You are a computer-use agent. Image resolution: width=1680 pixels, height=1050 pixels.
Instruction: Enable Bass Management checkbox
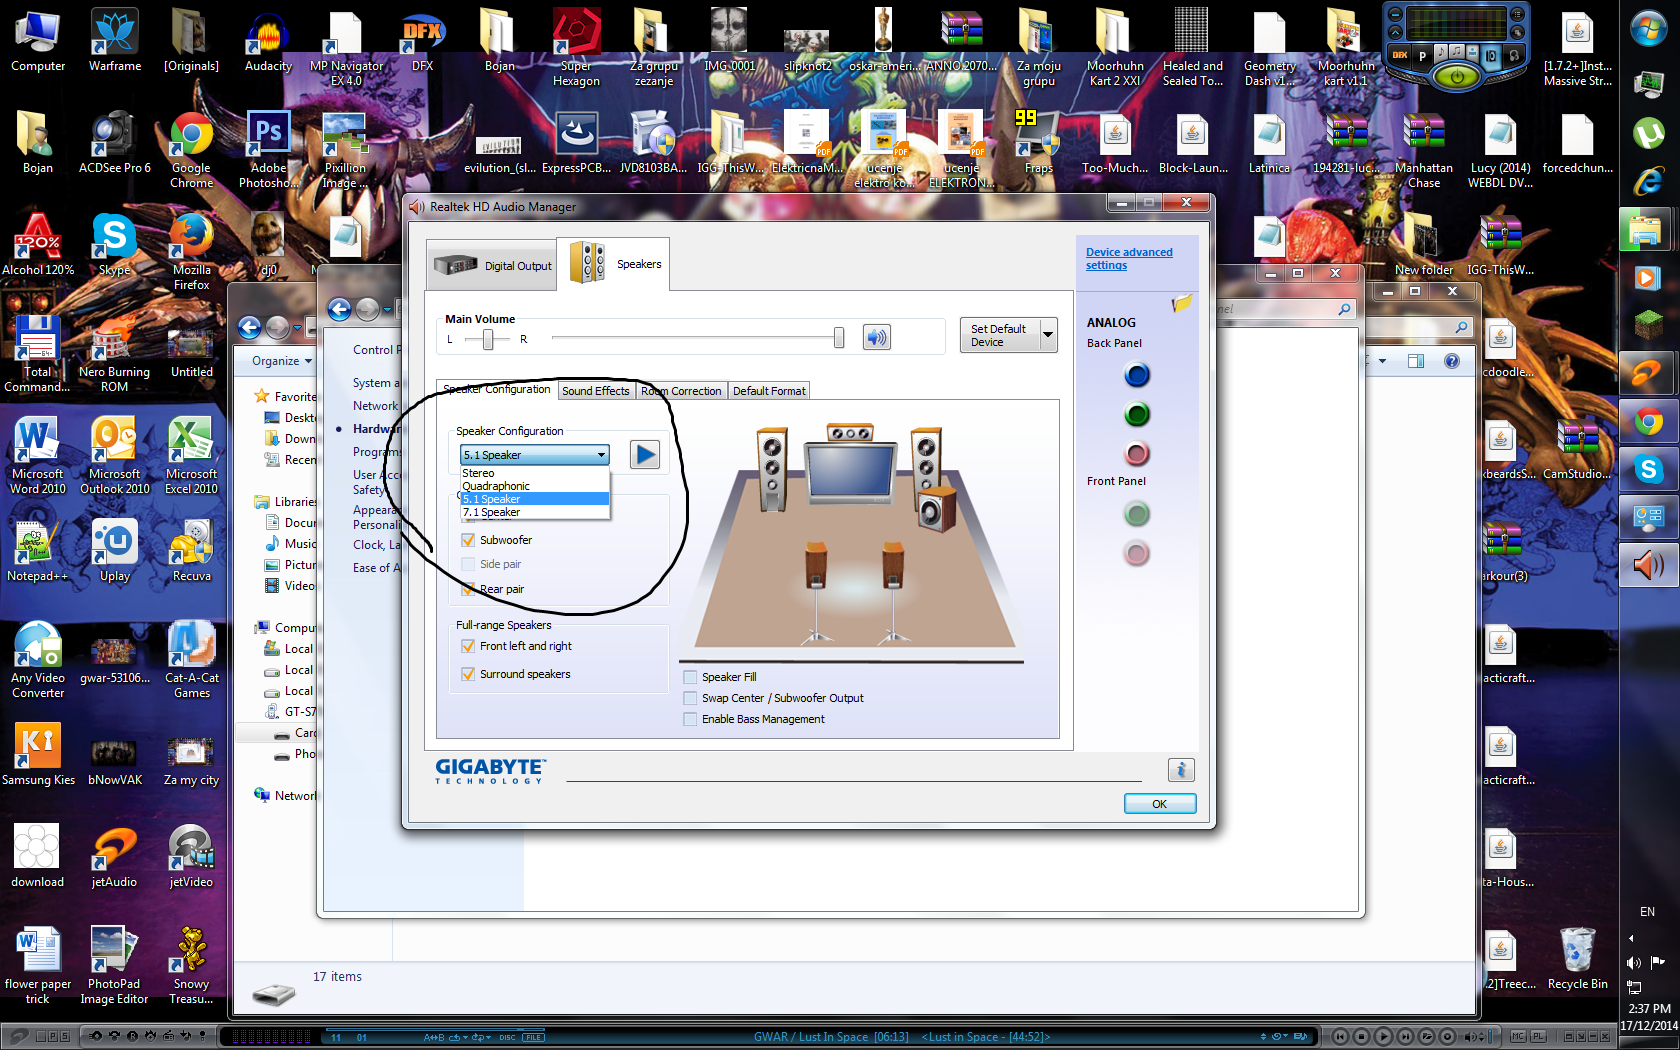click(x=689, y=719)
